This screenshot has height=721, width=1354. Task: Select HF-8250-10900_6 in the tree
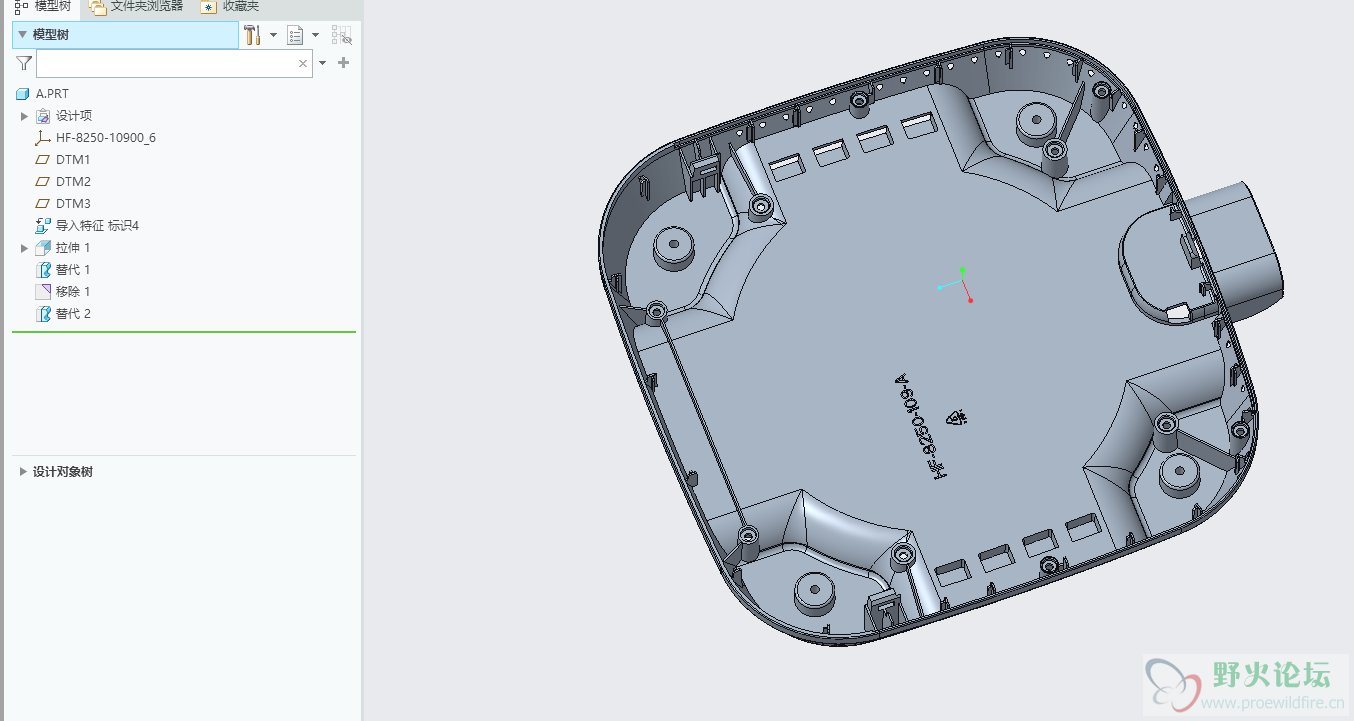(106, 138)
